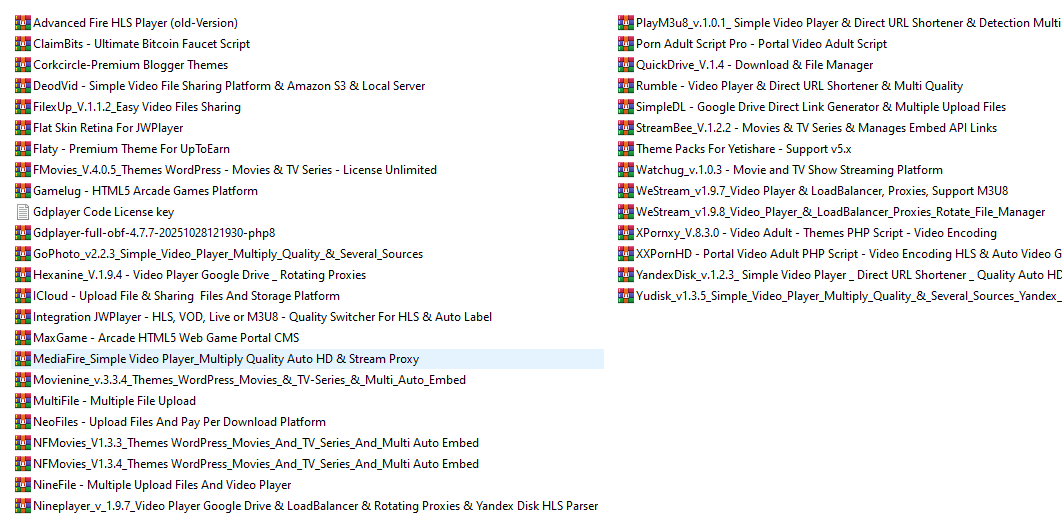The height and width of the screenshot is (521, 1062).
Task: Click the archive icon for WeStream_v1.9.8
Action: [626, 212]
